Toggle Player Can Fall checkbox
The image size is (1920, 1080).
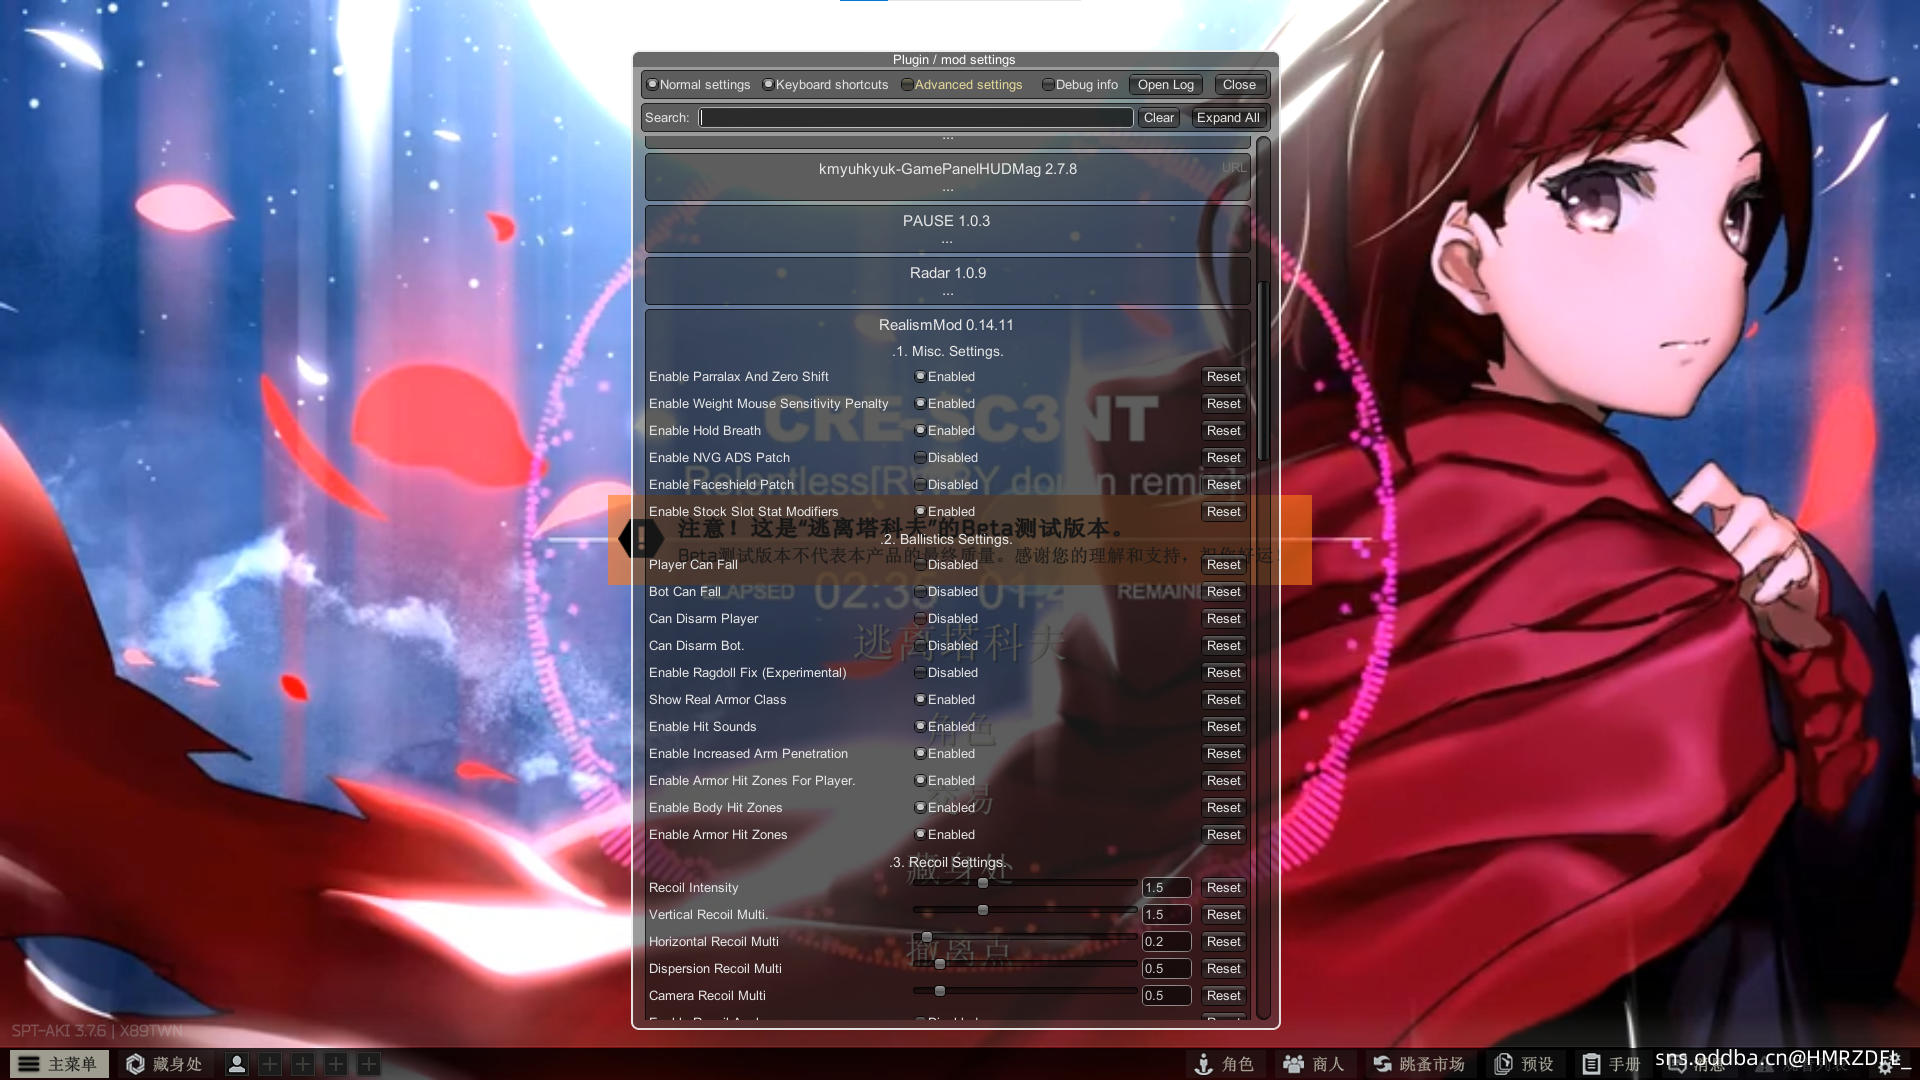point(920,565)
